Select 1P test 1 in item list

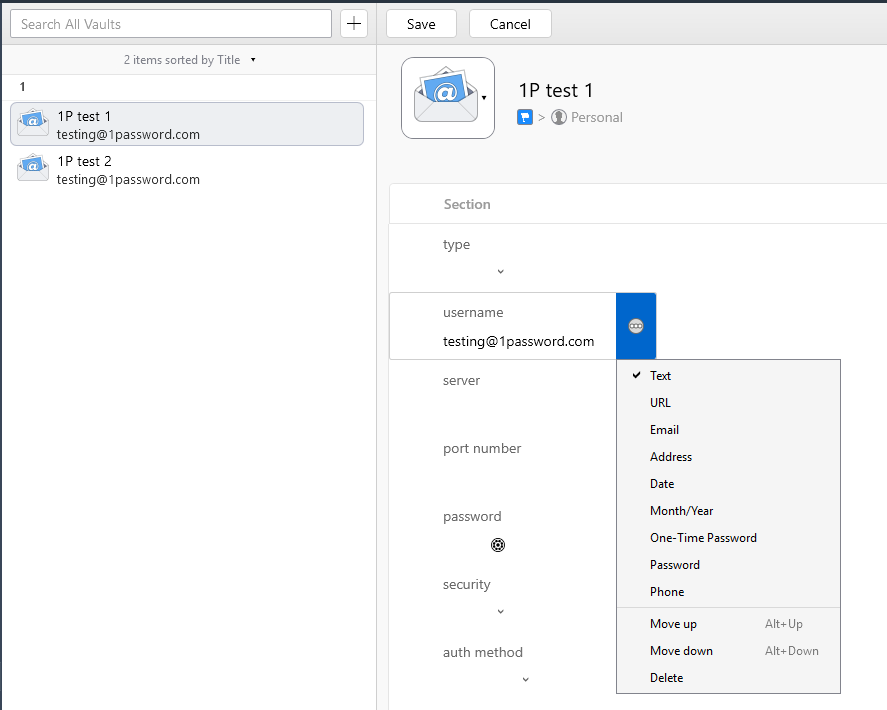click(x=187, y=124)
